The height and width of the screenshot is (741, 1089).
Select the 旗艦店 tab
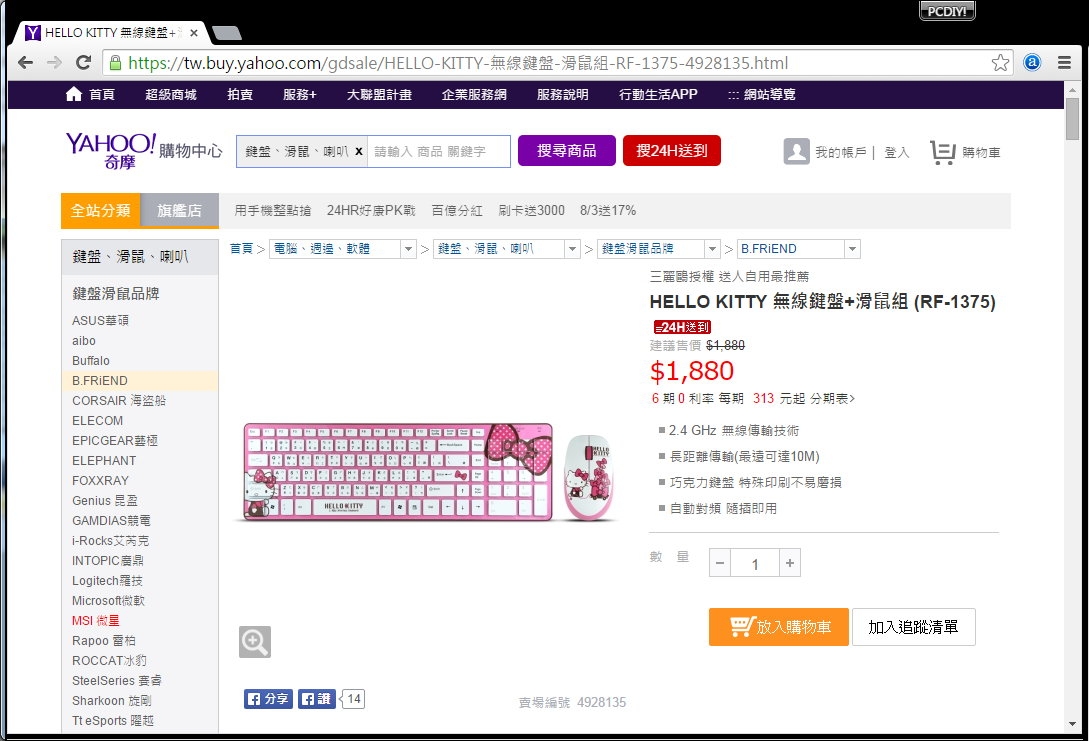coord(179,210)
